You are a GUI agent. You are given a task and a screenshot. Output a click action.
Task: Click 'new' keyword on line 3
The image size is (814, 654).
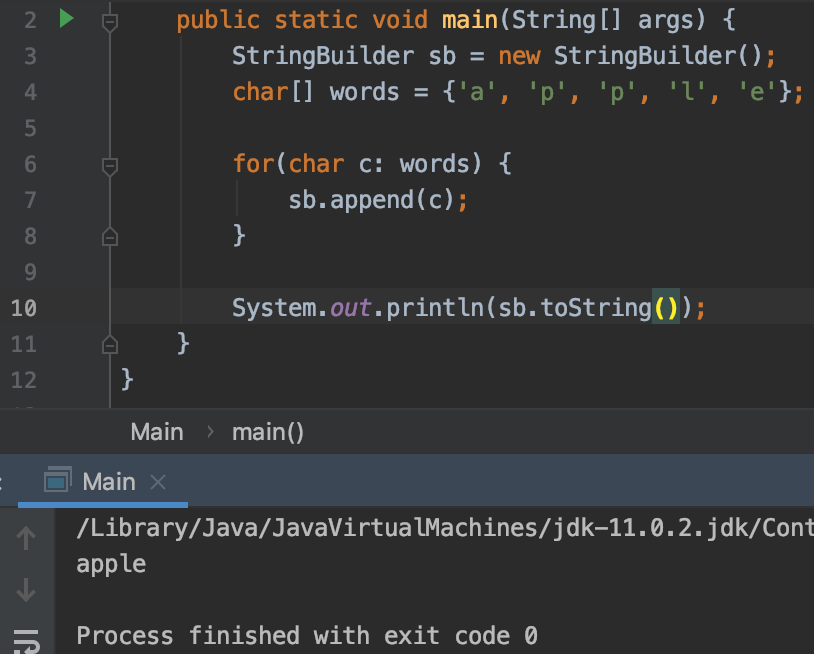pos(519,56)
